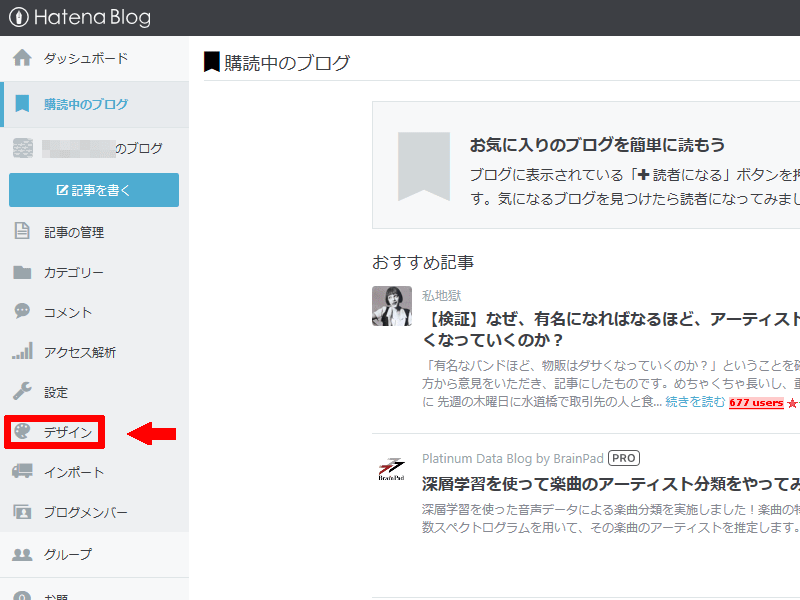Click the people icon beside グループ
Image resolution: width=800 pixels, height=600 pixels.
[22, 554]
